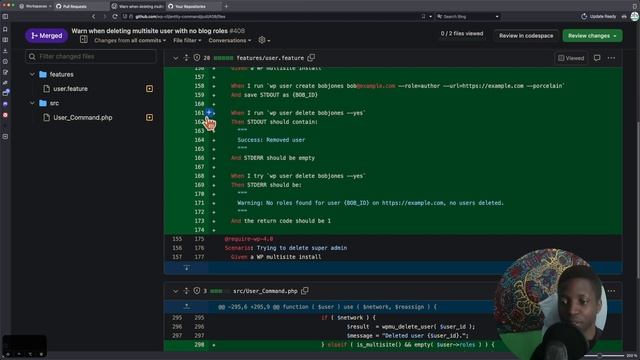Mark user.feature as Viewed

571,58
